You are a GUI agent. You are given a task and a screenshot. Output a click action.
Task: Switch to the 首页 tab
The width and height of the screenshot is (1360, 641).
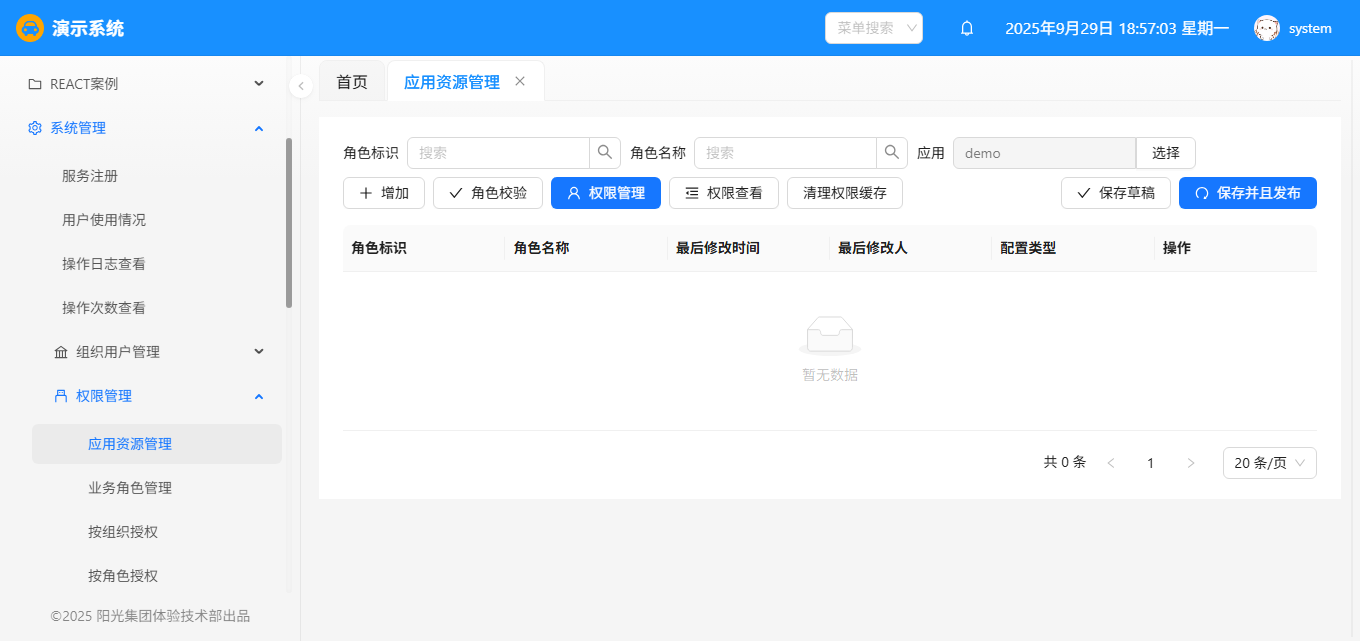351,82
